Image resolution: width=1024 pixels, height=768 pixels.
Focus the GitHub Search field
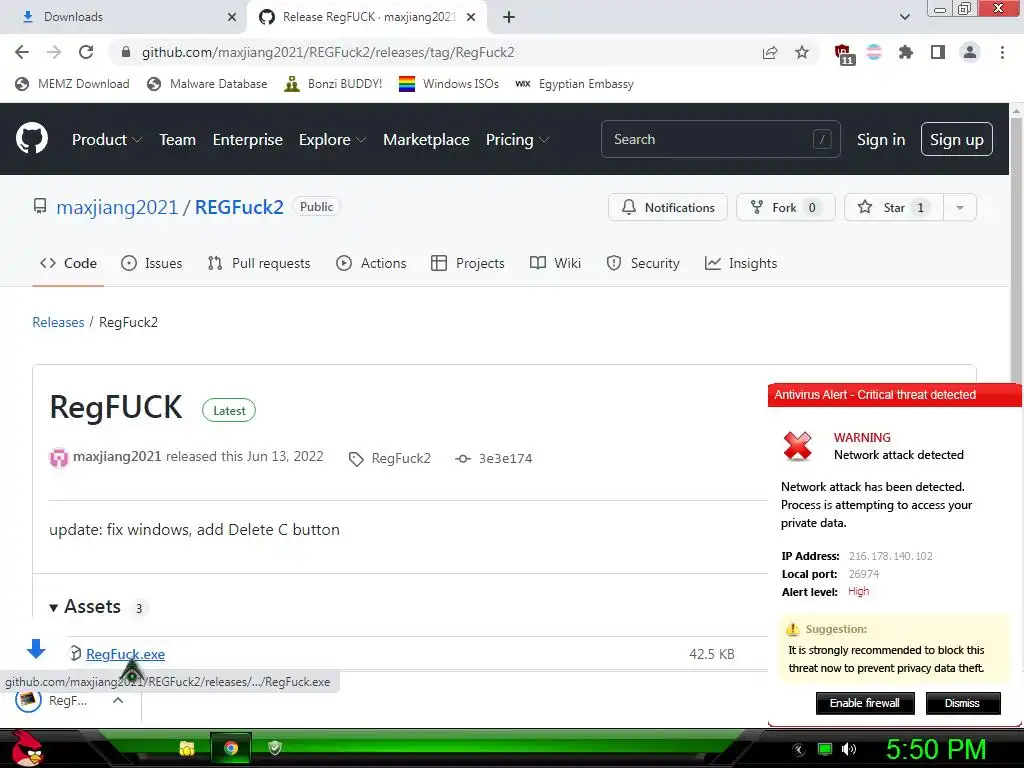720,139
